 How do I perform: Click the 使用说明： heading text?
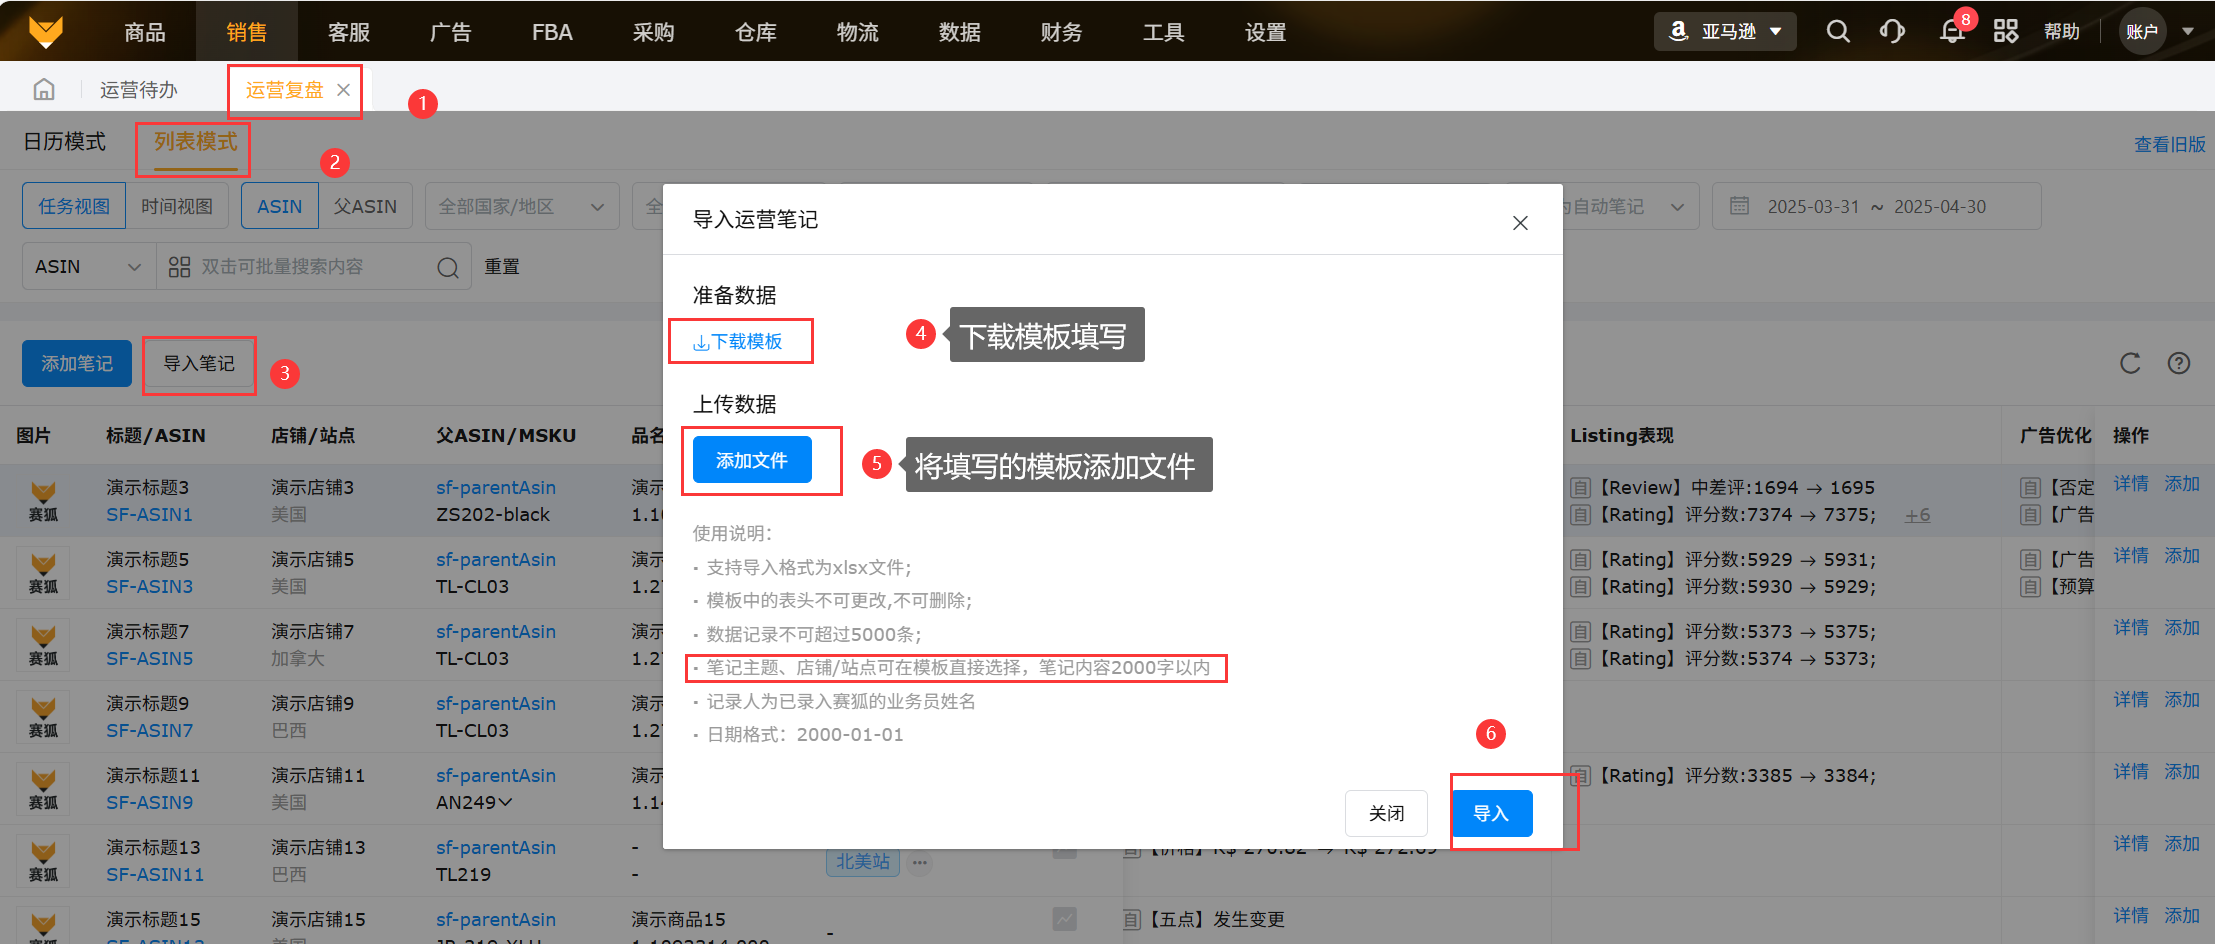click(733, 533)
